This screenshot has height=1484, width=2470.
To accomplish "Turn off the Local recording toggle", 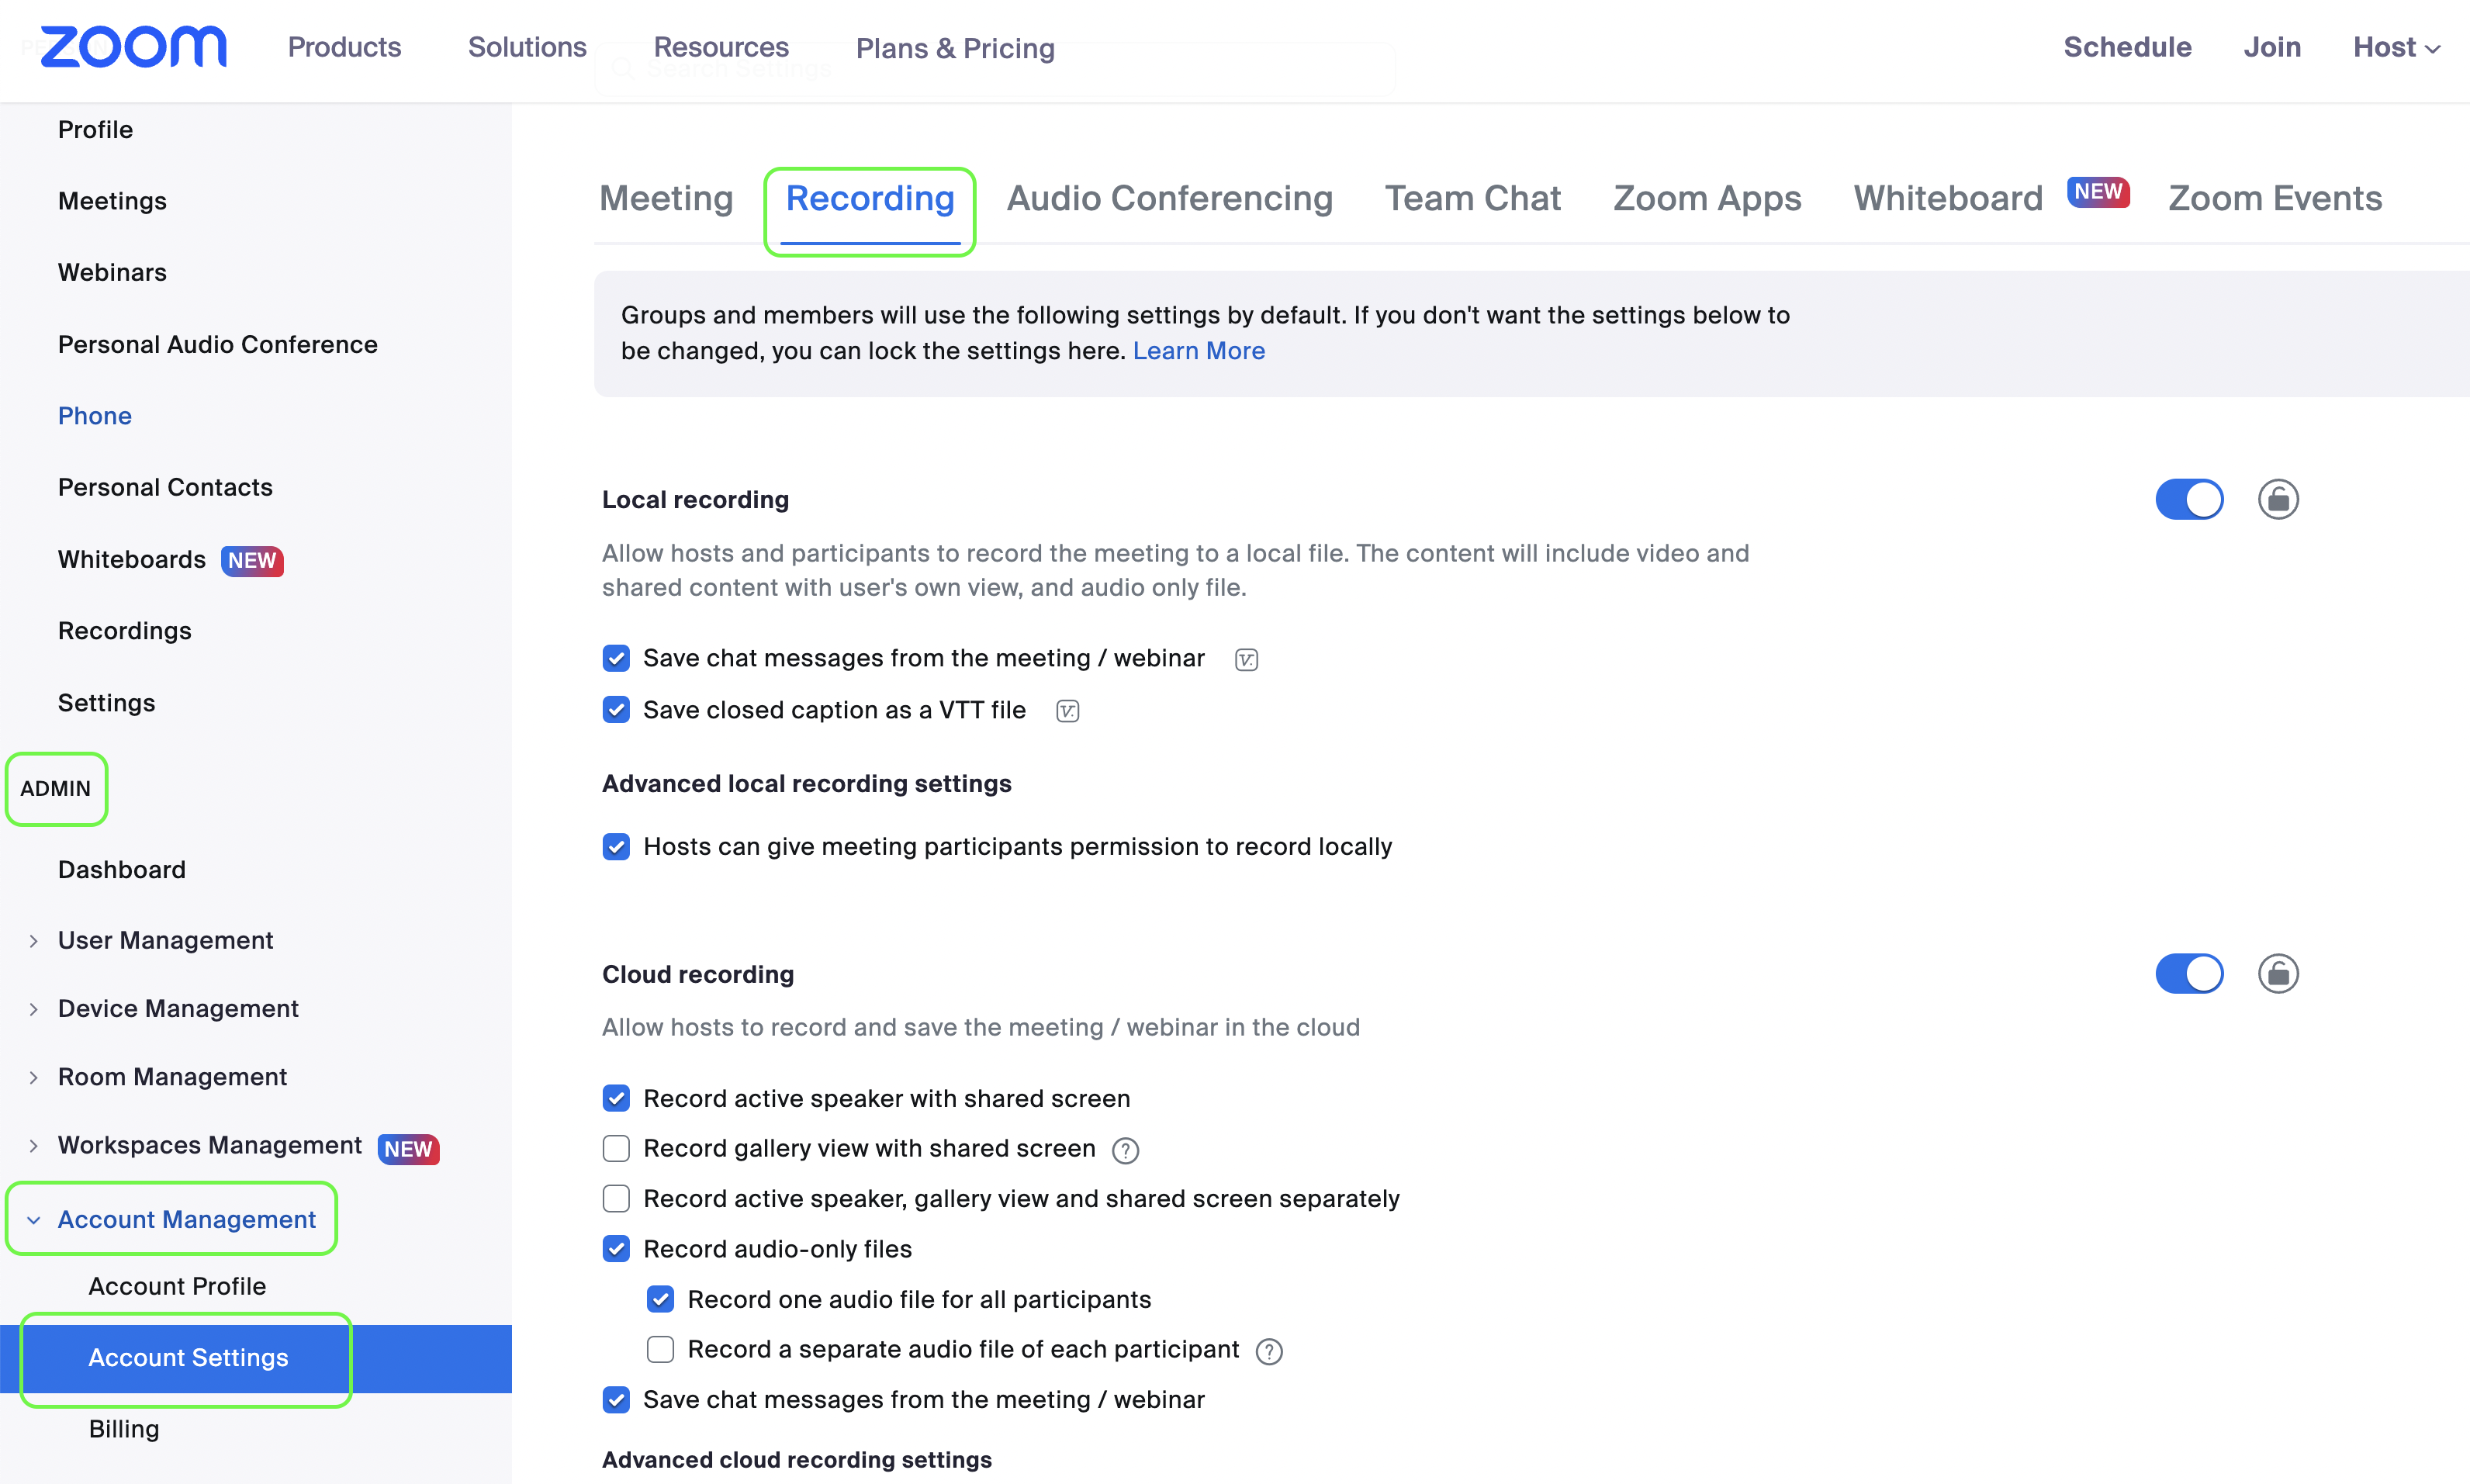I will tap(2189, 499).
